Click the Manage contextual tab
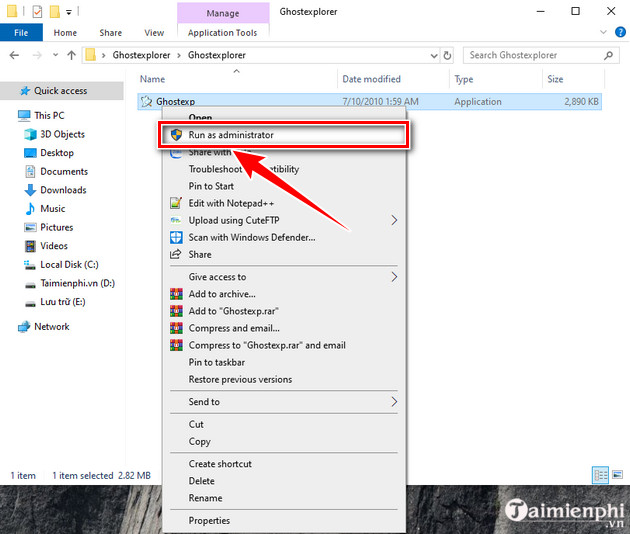Viewport: 630px width, 534px height. [x=223, y=13]
